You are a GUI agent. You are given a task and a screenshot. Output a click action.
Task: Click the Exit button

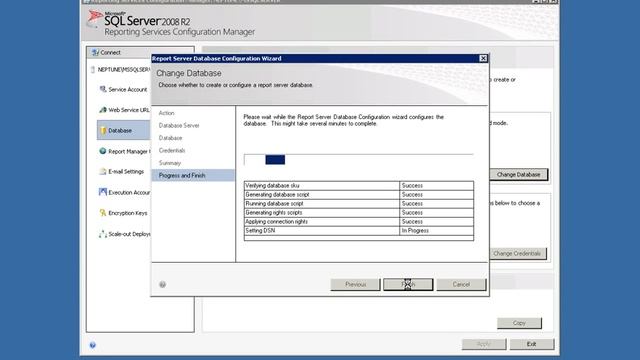531,344
